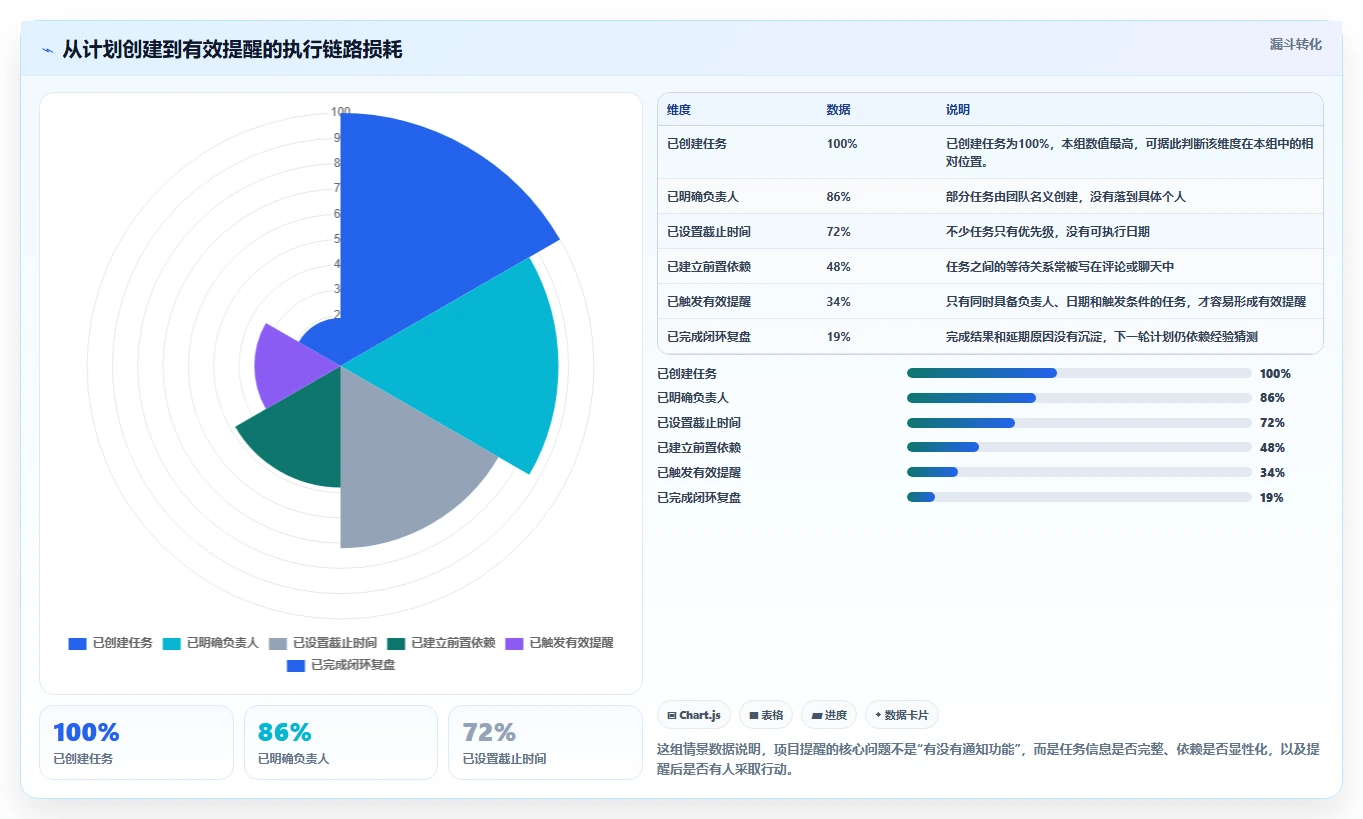Click the 72% value in the table
Screen dimensions: 1363x819
[x=838, y=232]
